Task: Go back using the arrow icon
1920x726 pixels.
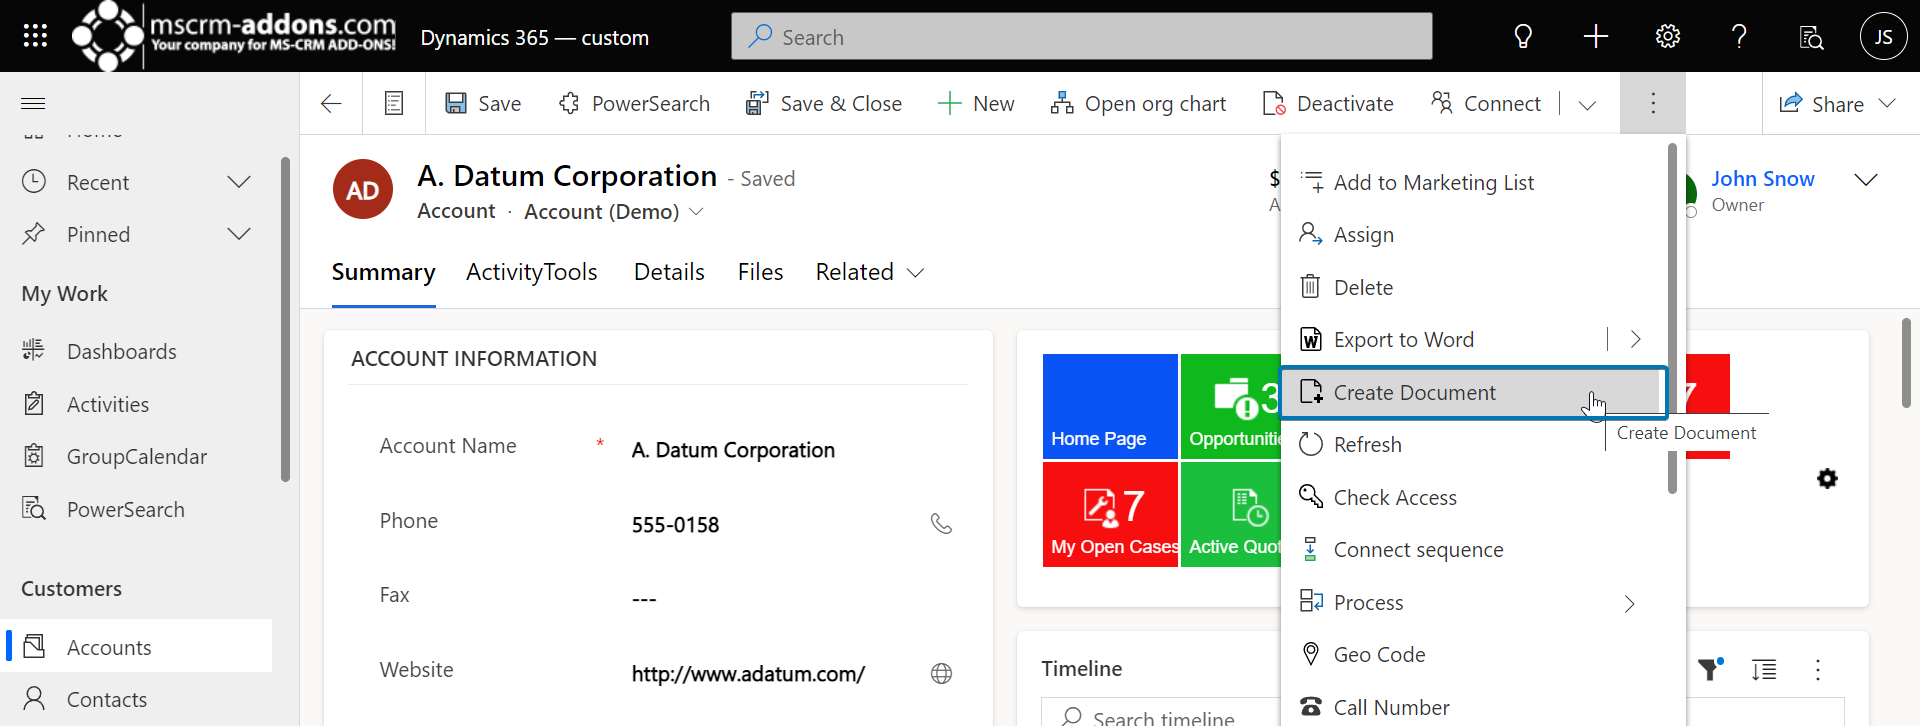Action: coord(331,103)
